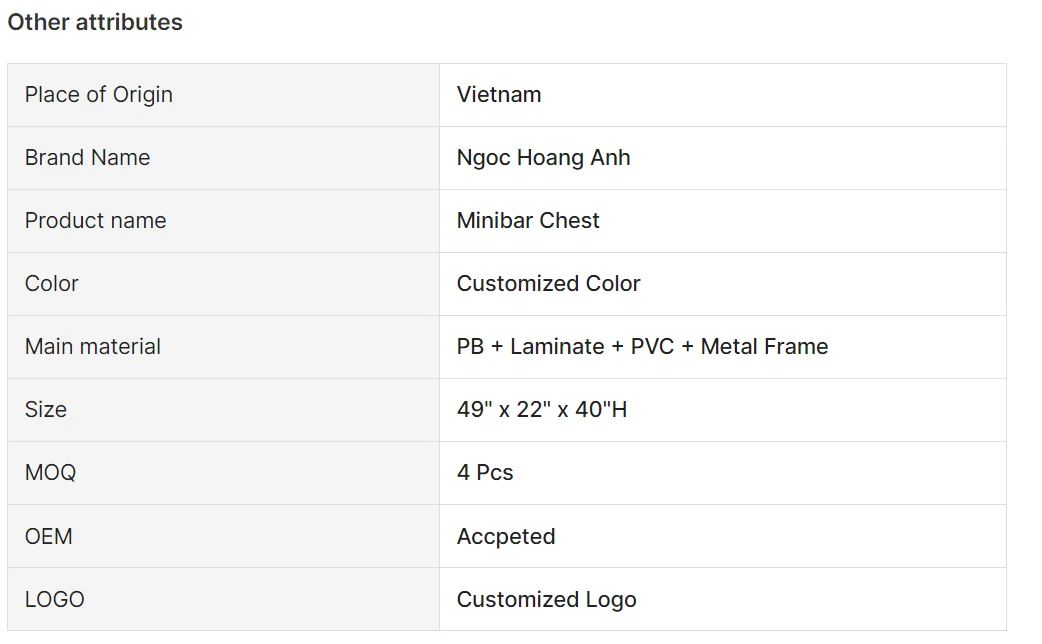The width and height of the screenshot is (1042, 644).
Task: Select the "4 Pcs" quantity value
Action: (x=485, y=473)
